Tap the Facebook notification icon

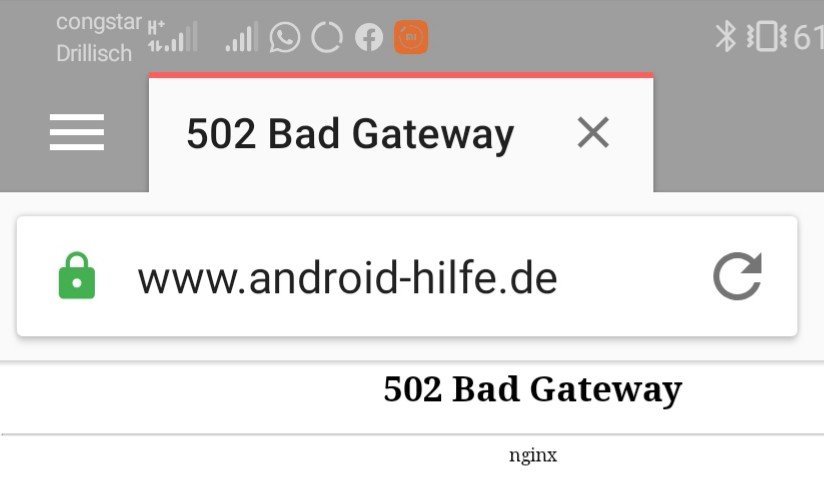point(368,37)
